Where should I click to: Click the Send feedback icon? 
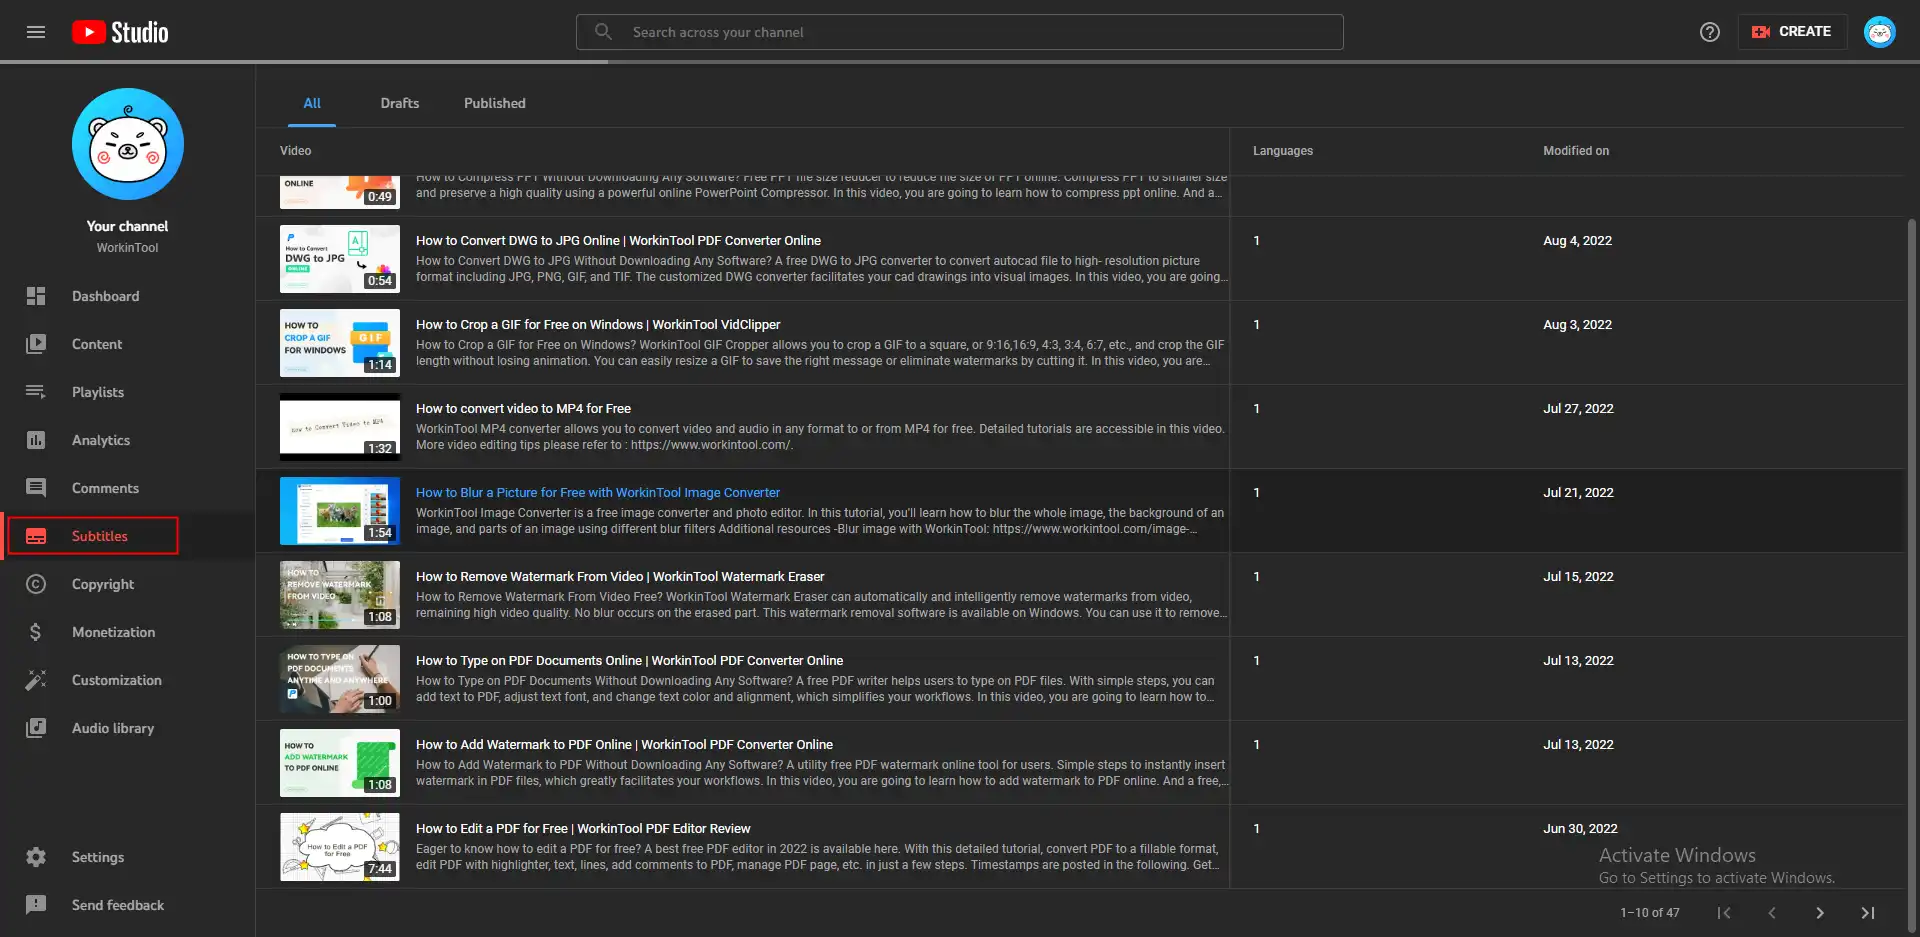click(x=36, y=905)
